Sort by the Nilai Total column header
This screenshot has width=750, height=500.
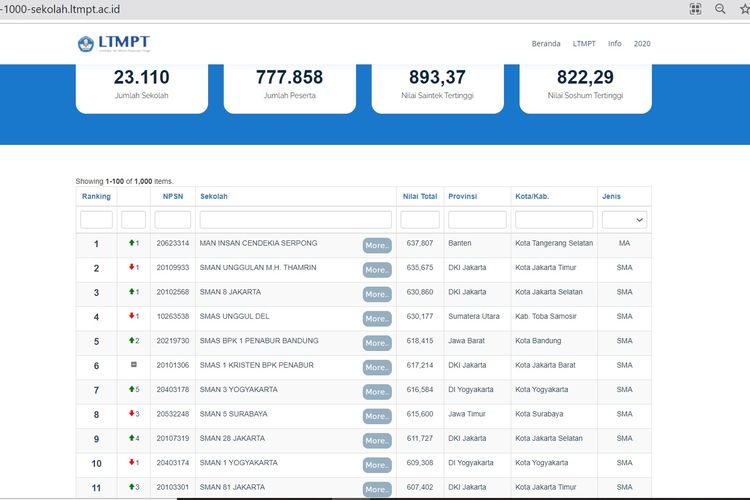[x=419, y=197]
